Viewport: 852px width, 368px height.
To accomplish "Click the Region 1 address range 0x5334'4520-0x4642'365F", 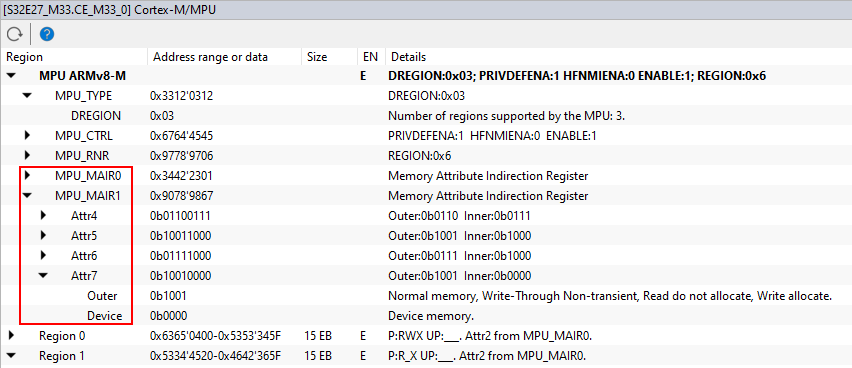I will pos(215,356).
